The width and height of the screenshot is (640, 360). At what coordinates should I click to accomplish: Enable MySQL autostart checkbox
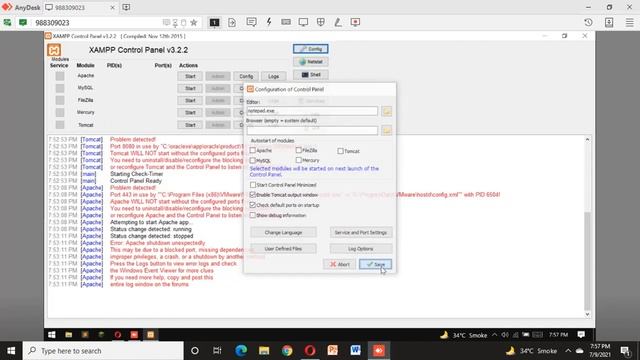[253, 160]
